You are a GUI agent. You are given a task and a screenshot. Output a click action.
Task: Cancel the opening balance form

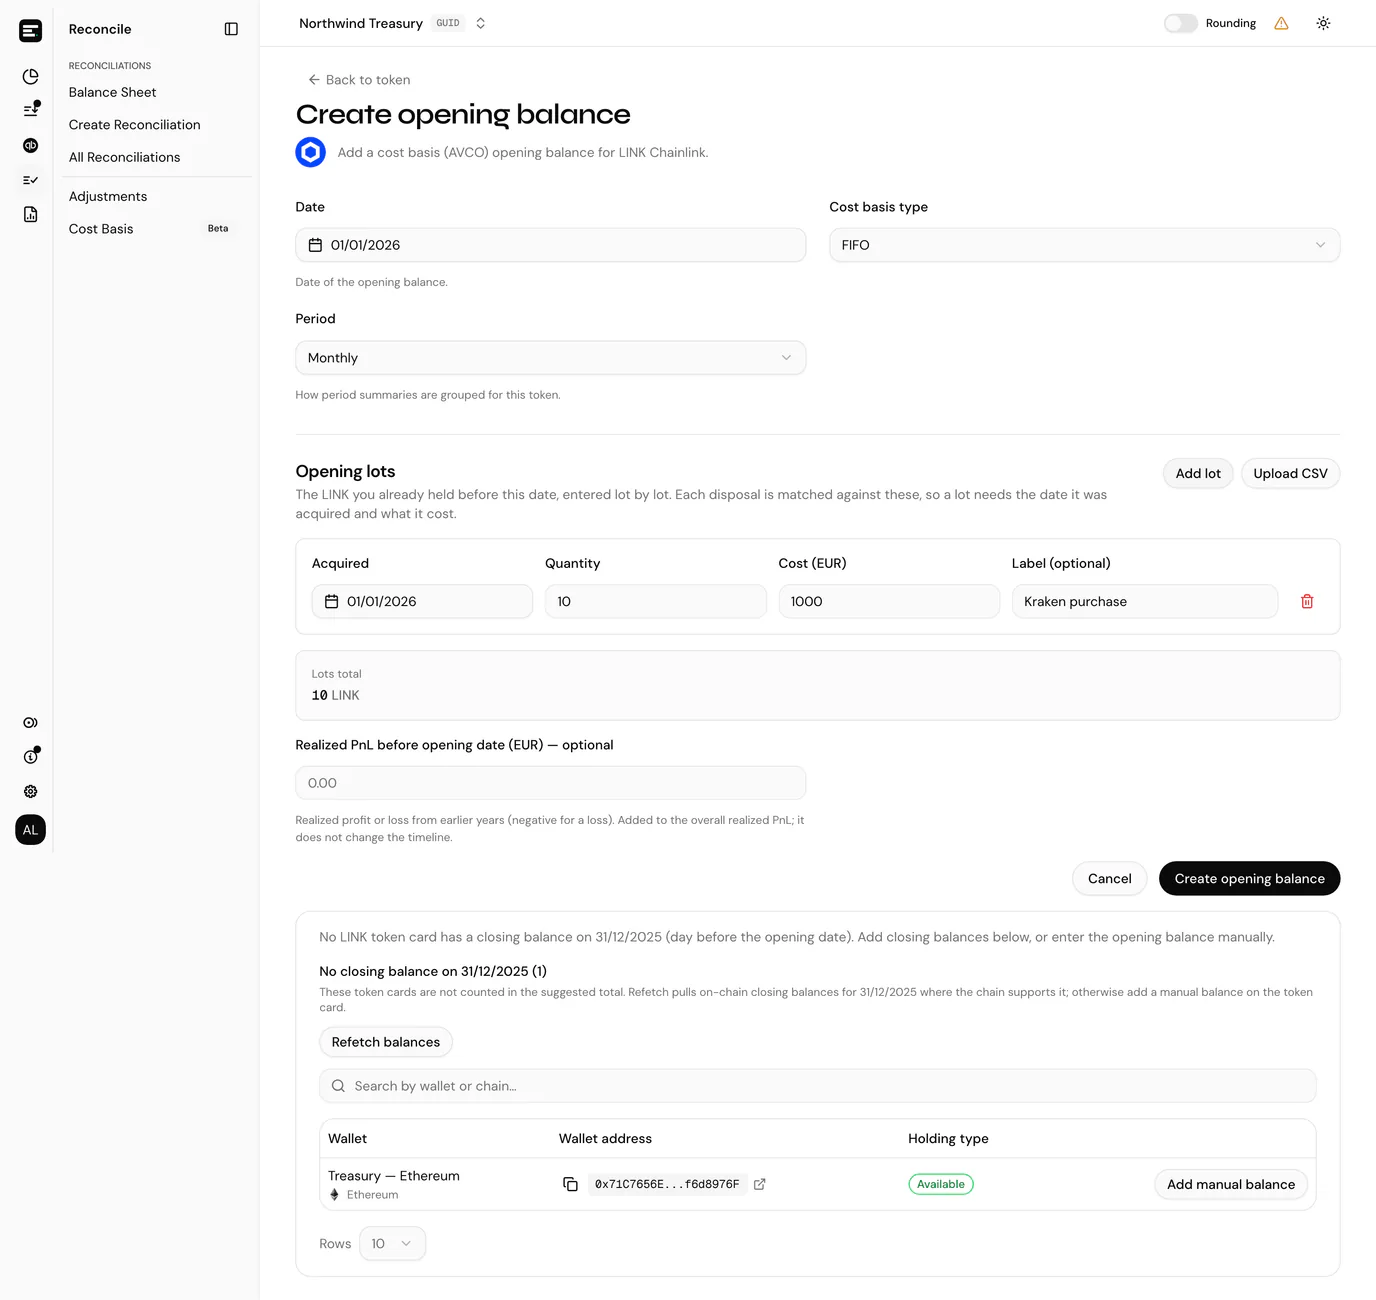[1109, 879]
